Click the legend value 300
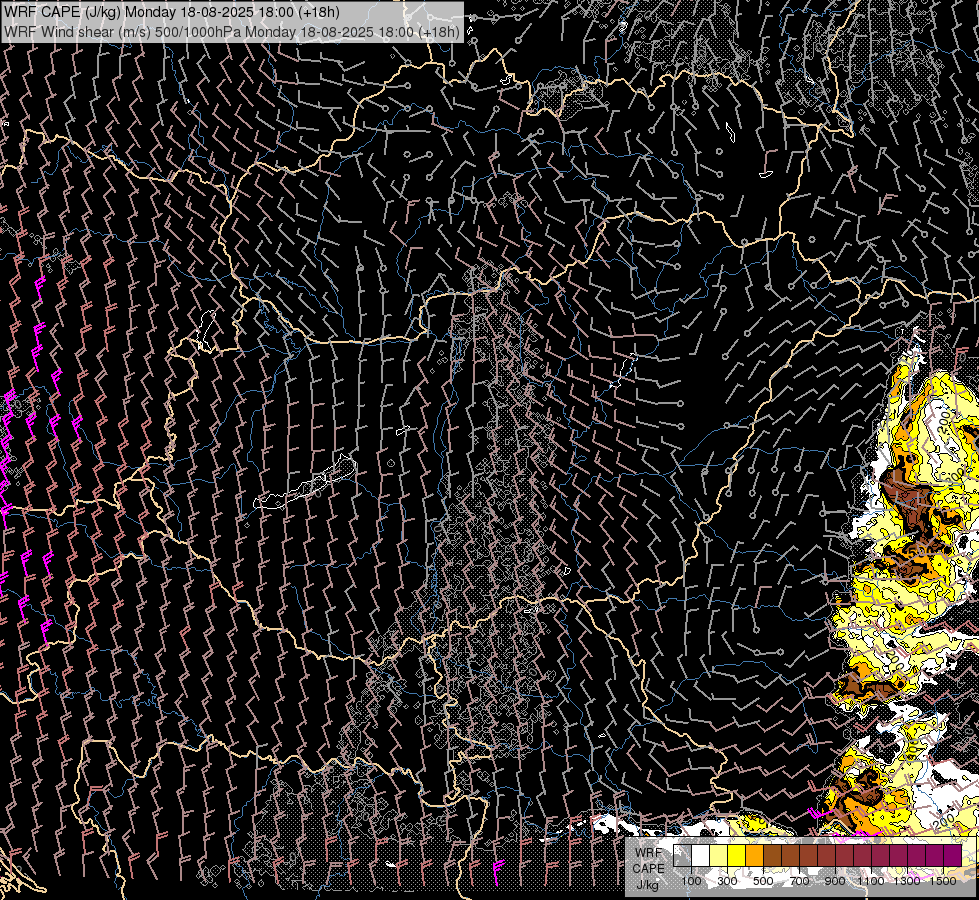This screenshot has width=979, height=900. click(727, 881)
